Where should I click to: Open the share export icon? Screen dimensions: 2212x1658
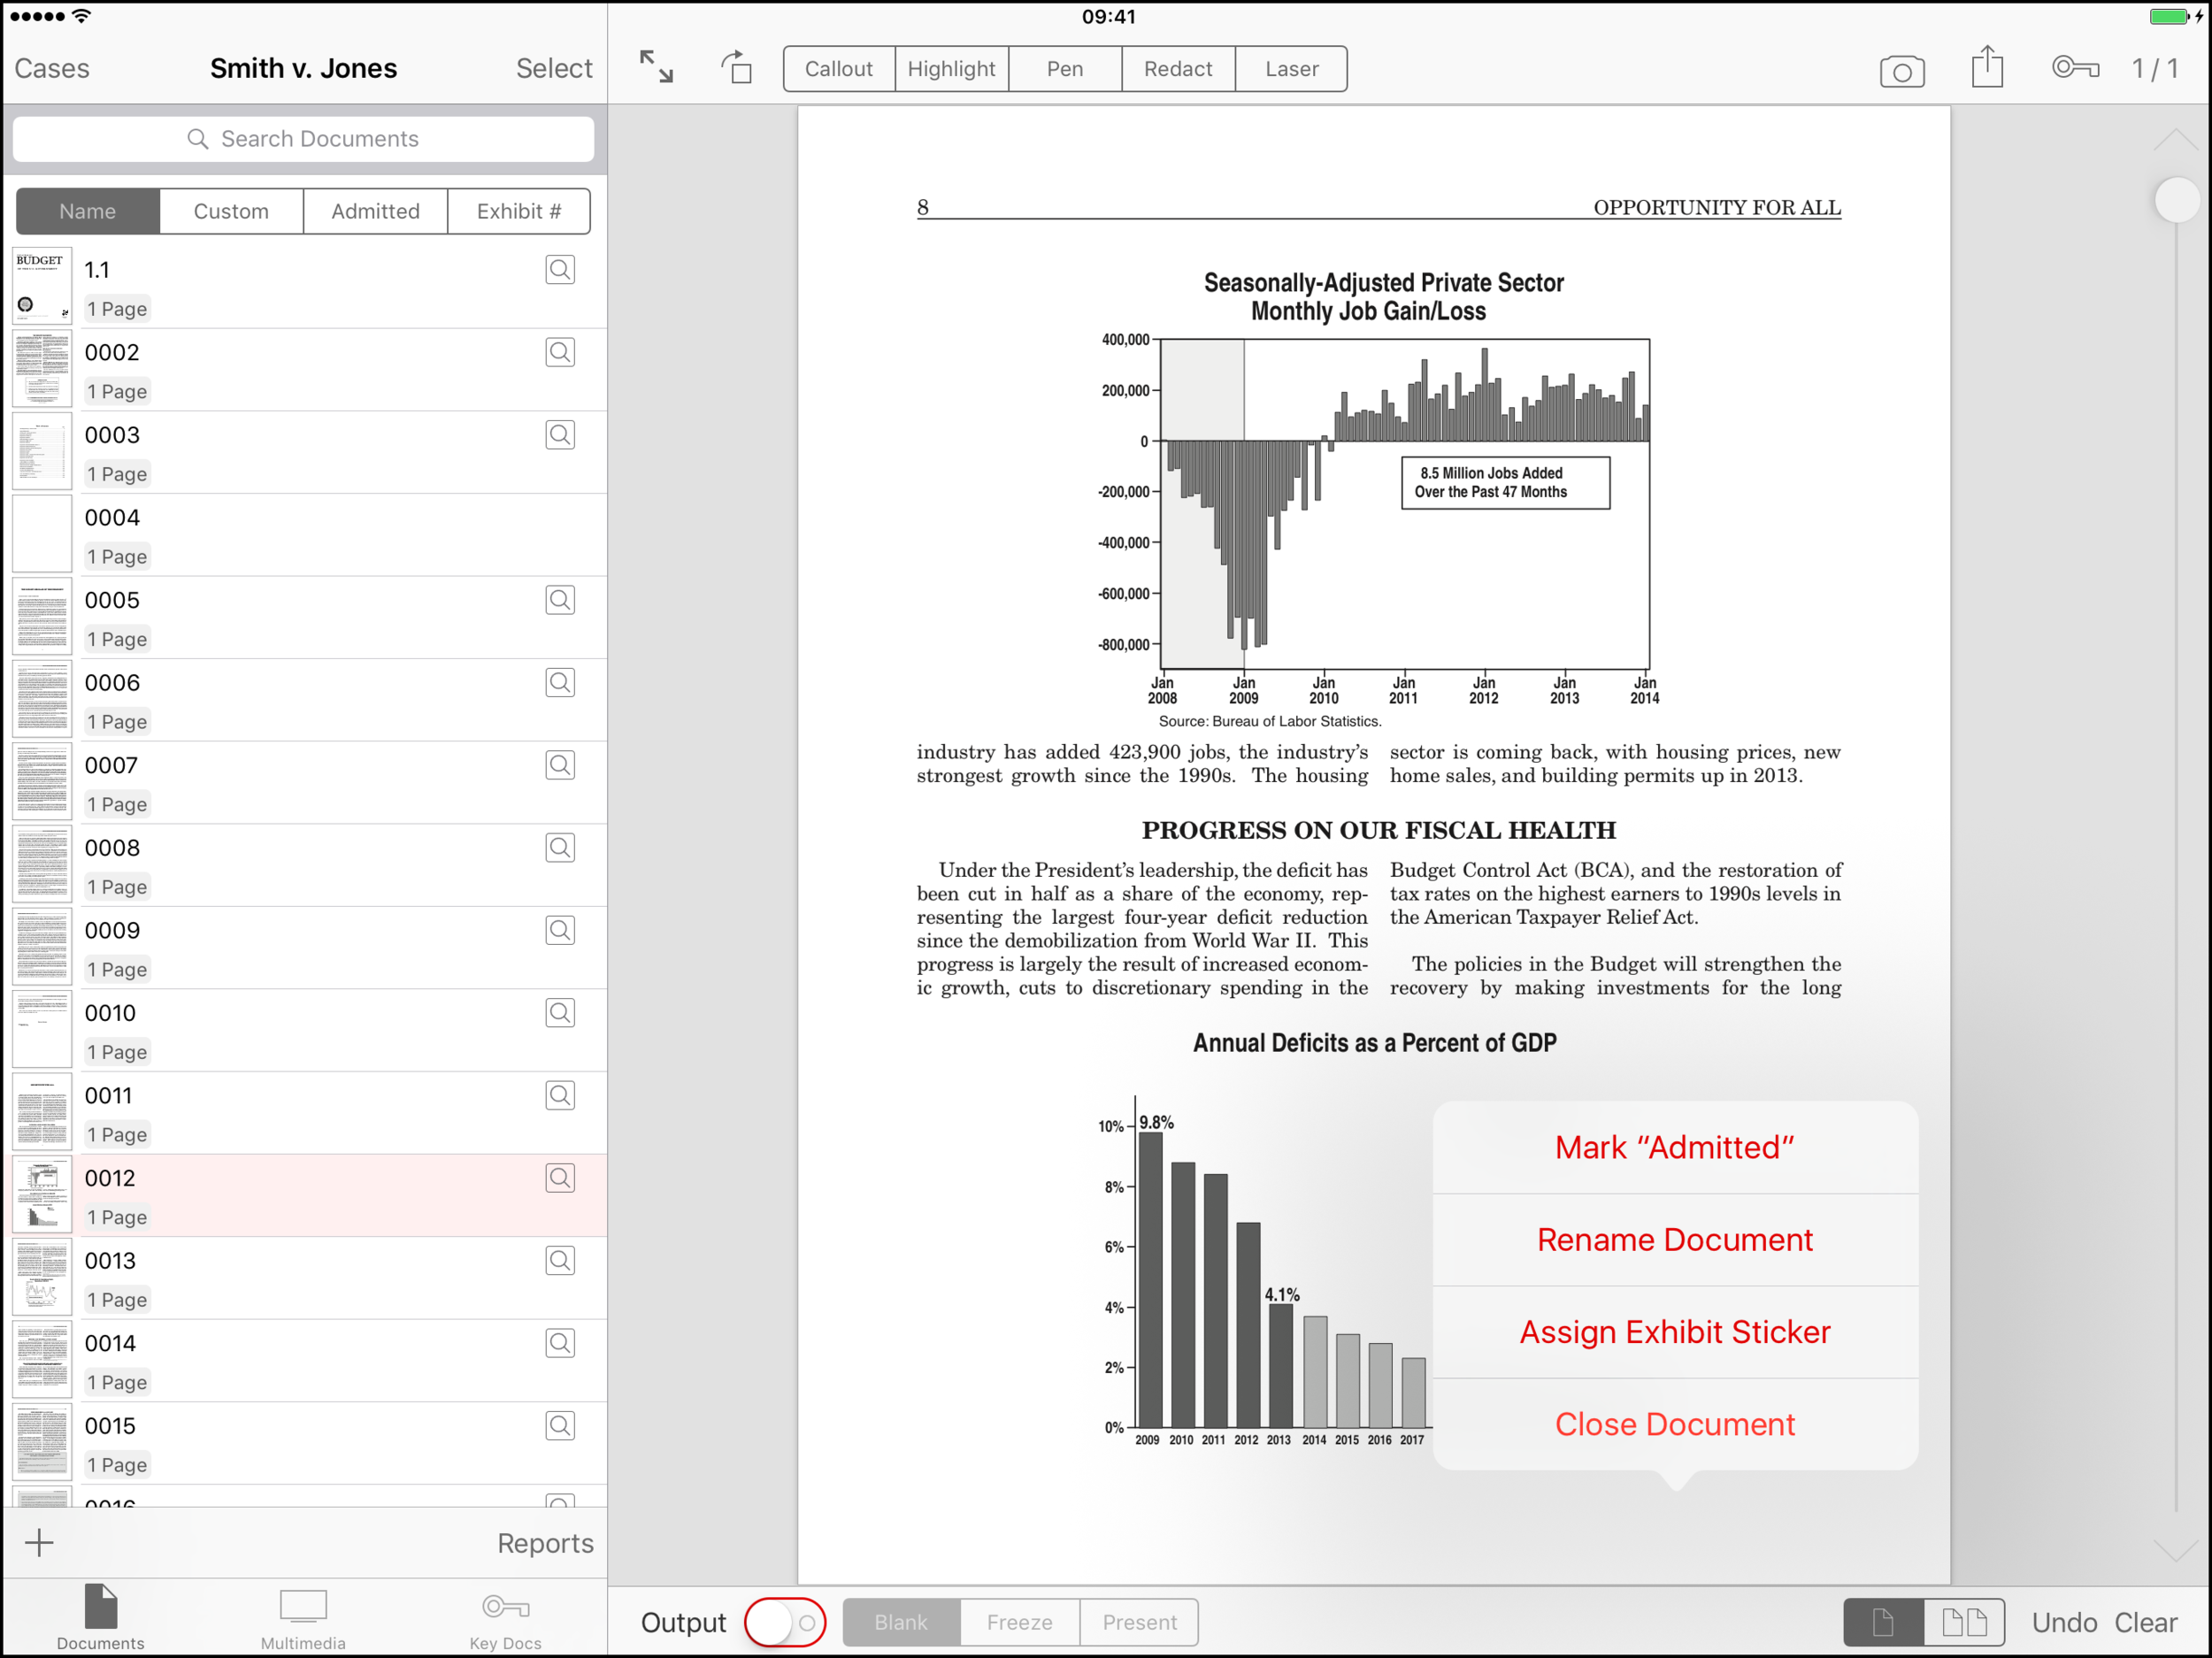pyautogui.click(x=1987, y=67)
